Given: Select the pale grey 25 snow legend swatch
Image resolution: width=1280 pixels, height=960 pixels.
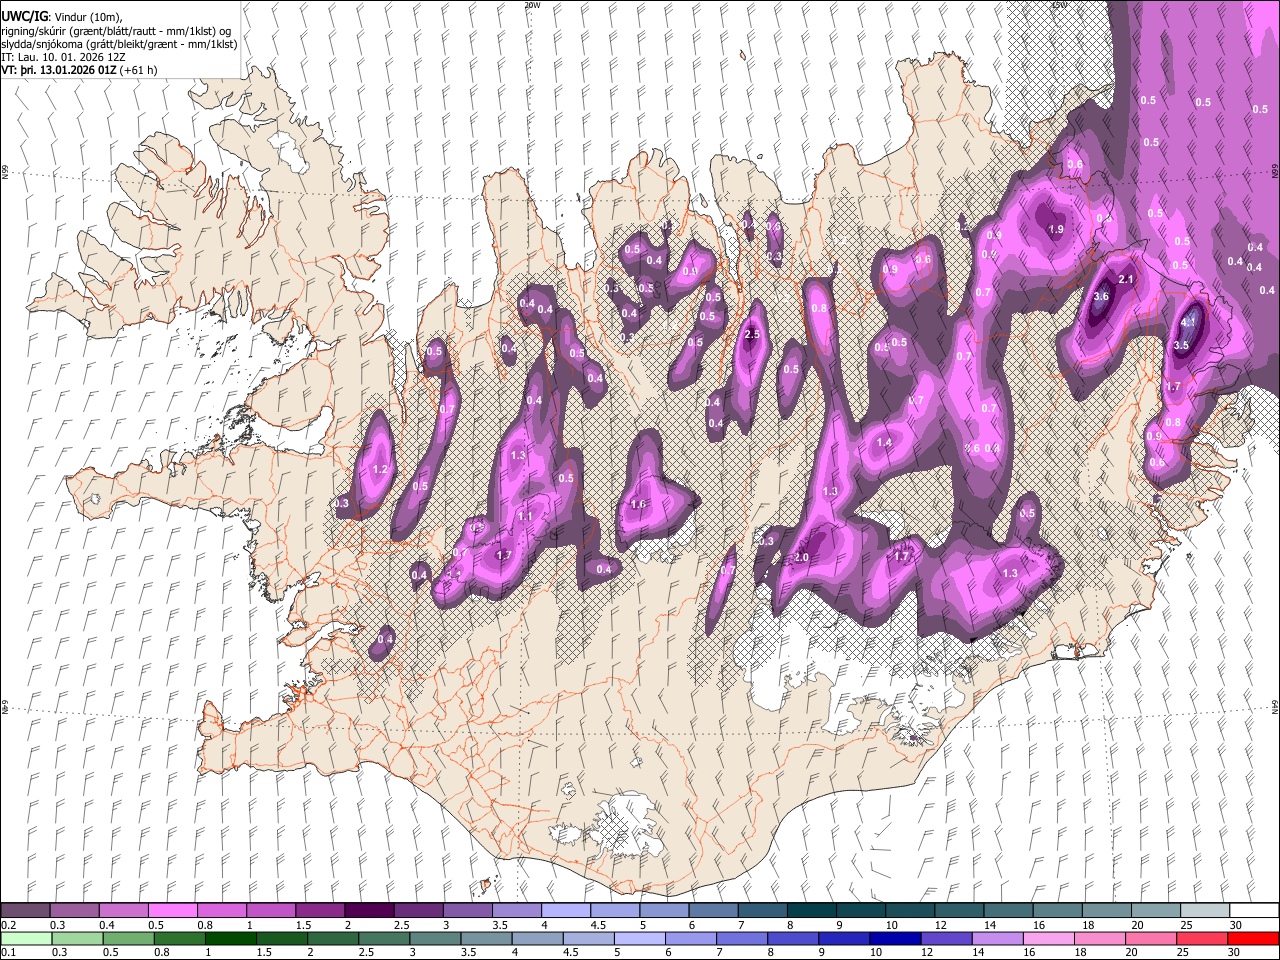Looking at the screenshot, I should click(x=1205, y=910).
